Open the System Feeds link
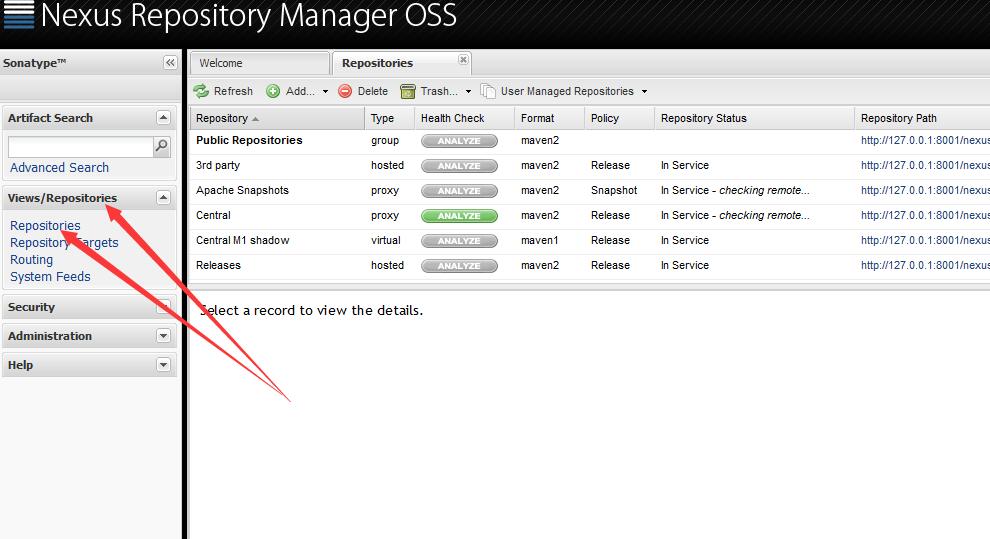Screen dimensions: 990x539 point(51,276)
